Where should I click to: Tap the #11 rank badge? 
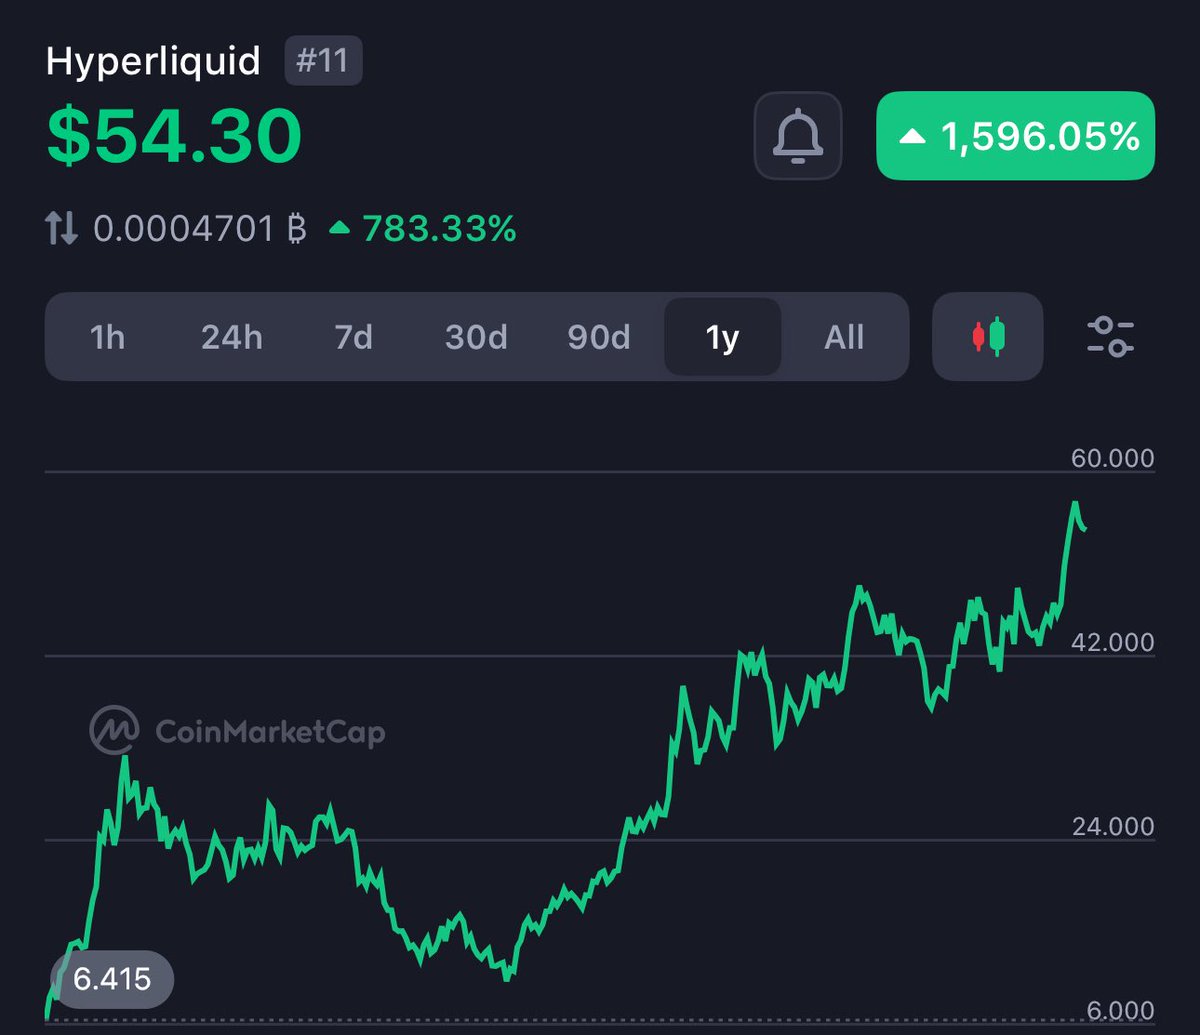[324, 61]
